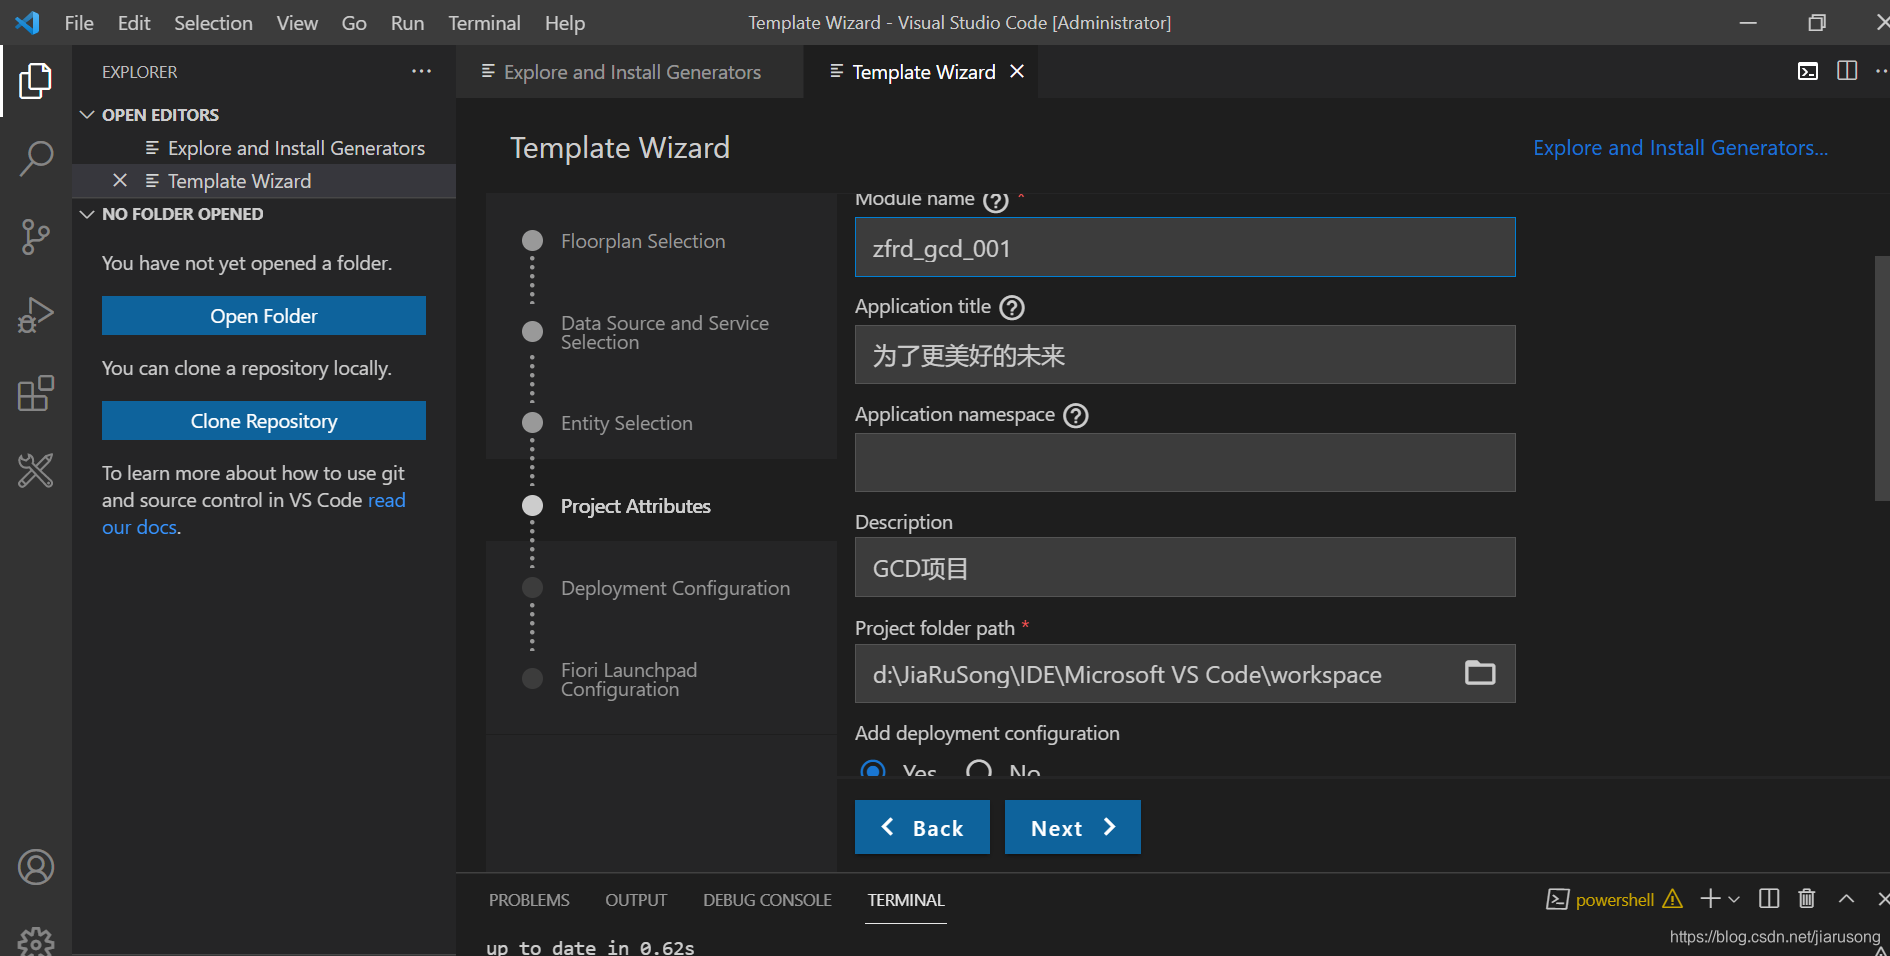Switch to the Terminal panel tab
The height and width of the screenshot is (956, 1890).
906,900
